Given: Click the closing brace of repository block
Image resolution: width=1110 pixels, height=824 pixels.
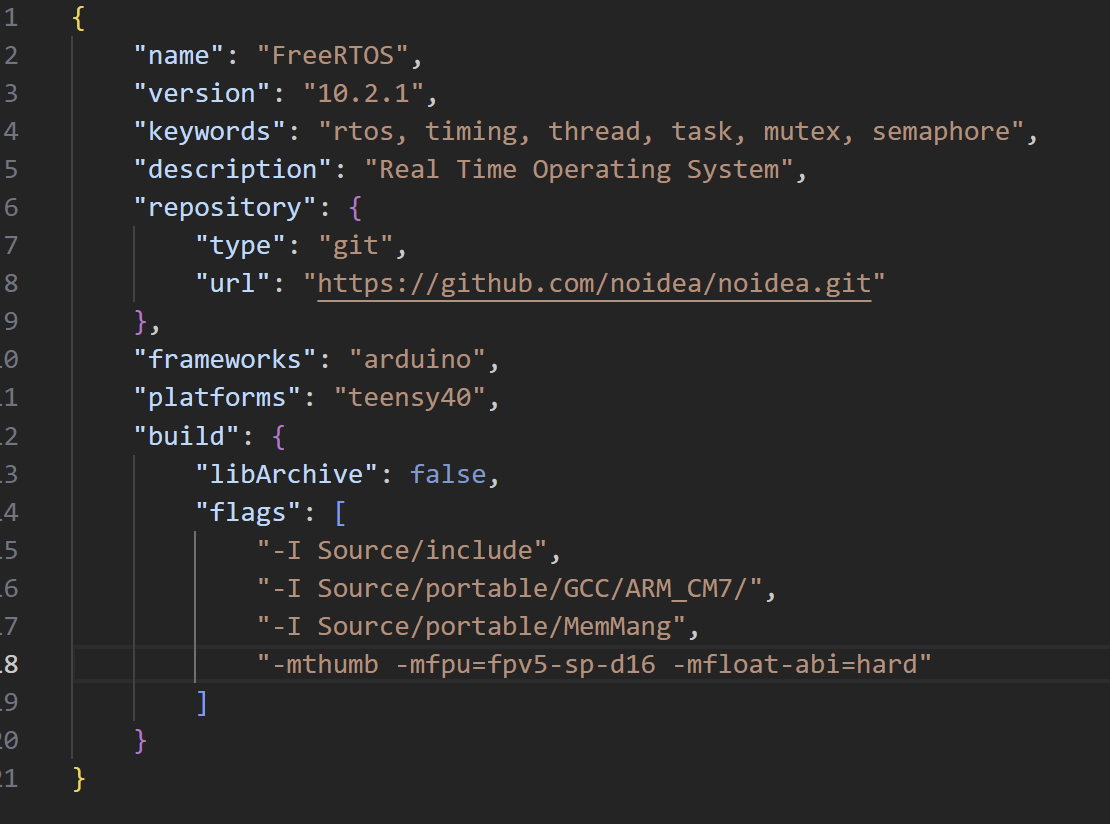Looking at the screenshot, I should [140, 322].
